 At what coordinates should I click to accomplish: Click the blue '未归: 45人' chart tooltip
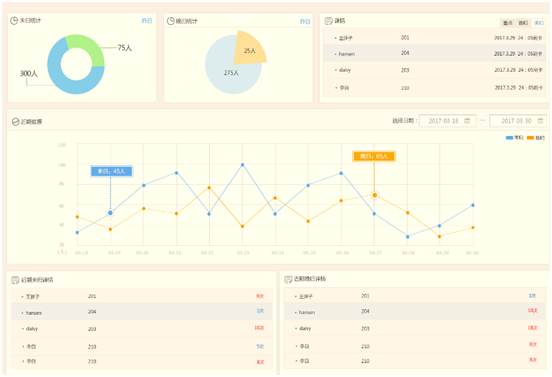(111, 171)
